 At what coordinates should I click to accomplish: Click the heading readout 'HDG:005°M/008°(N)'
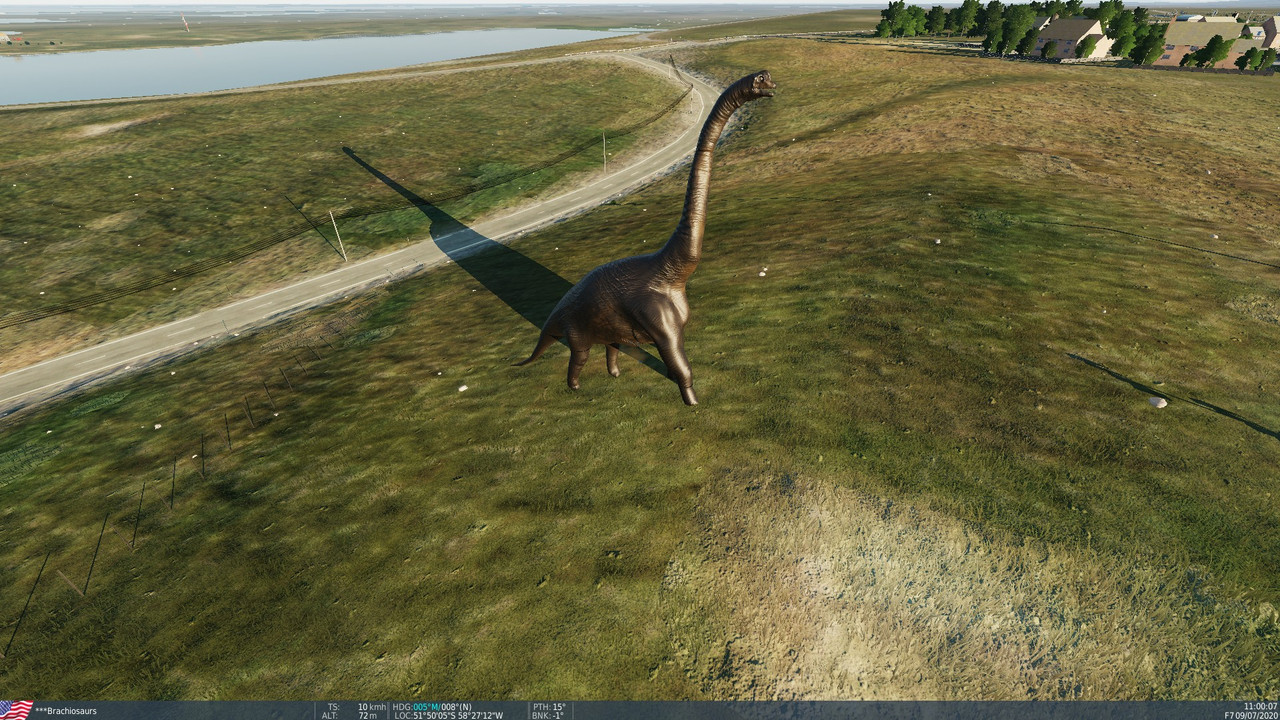[x=432, y=706]
